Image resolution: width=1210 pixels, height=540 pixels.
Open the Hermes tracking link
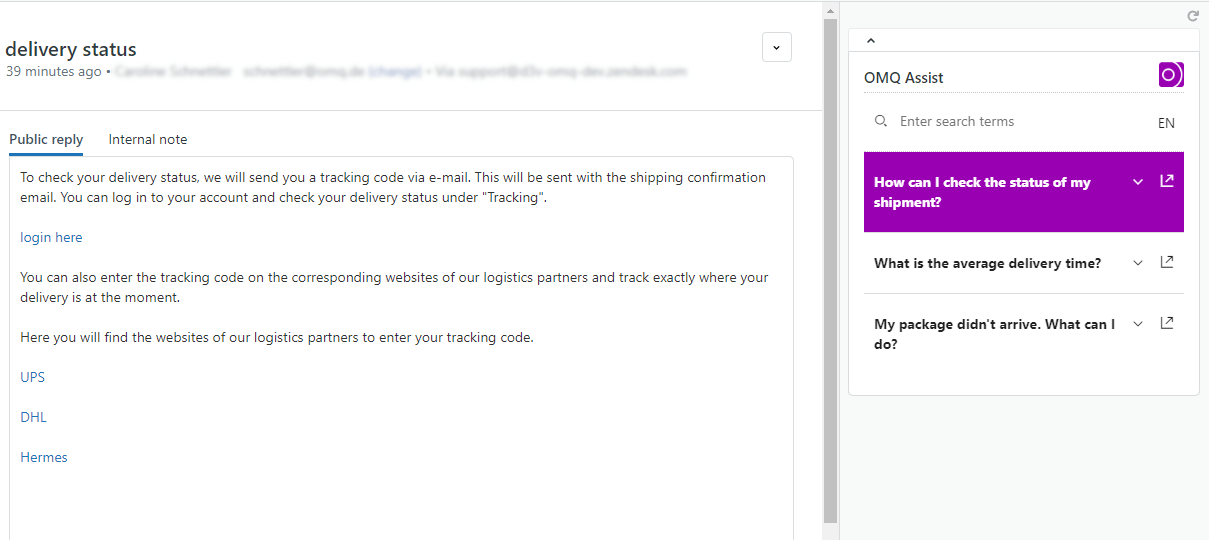[44, 458]
